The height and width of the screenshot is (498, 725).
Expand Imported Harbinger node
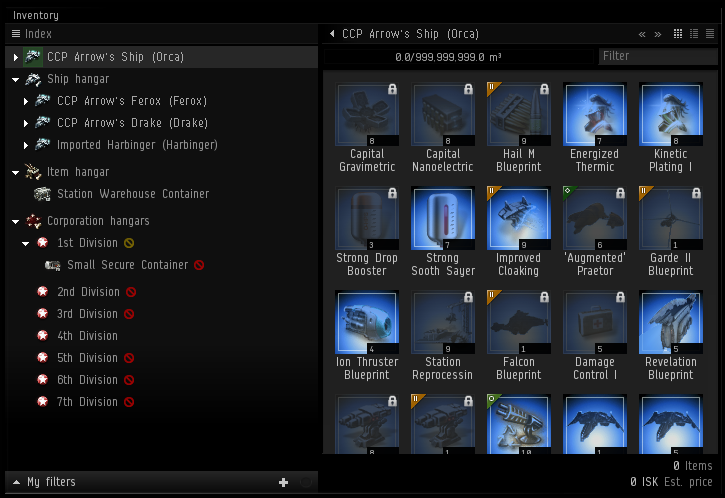pos(26,145)
